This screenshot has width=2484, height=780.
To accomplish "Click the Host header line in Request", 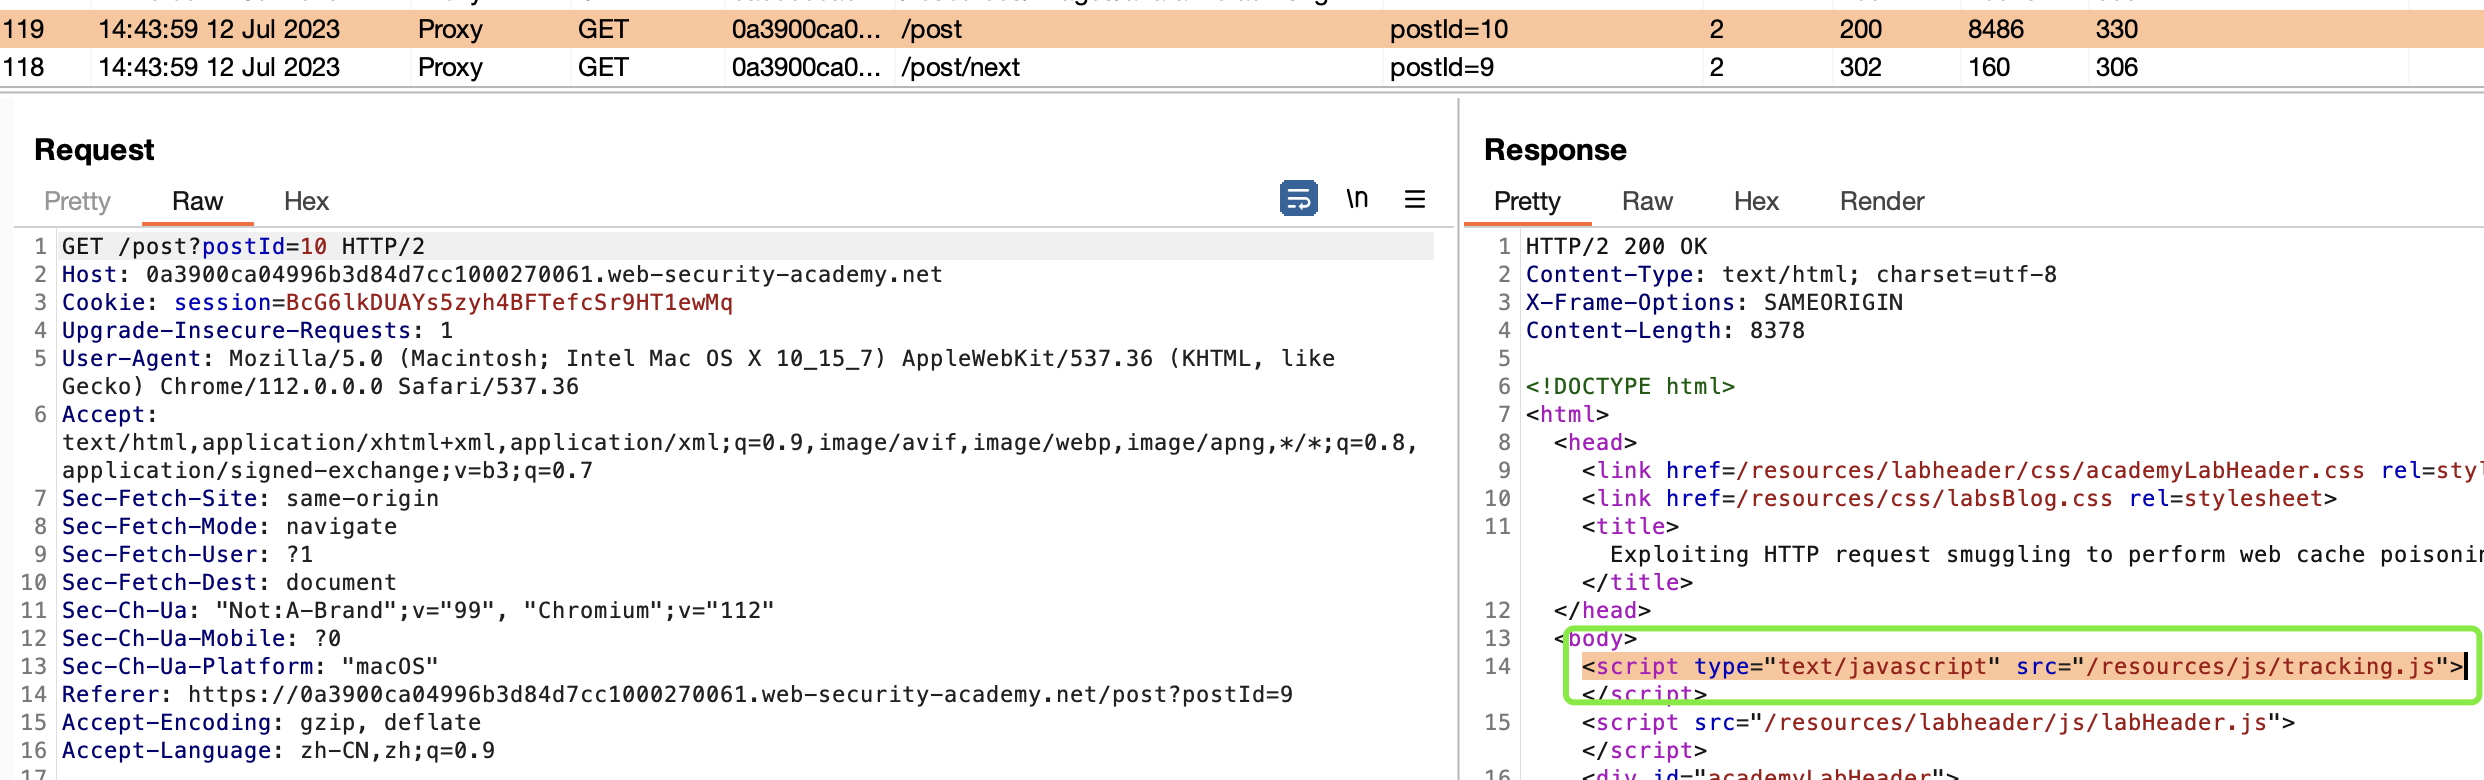I will [x=502, y=274].
